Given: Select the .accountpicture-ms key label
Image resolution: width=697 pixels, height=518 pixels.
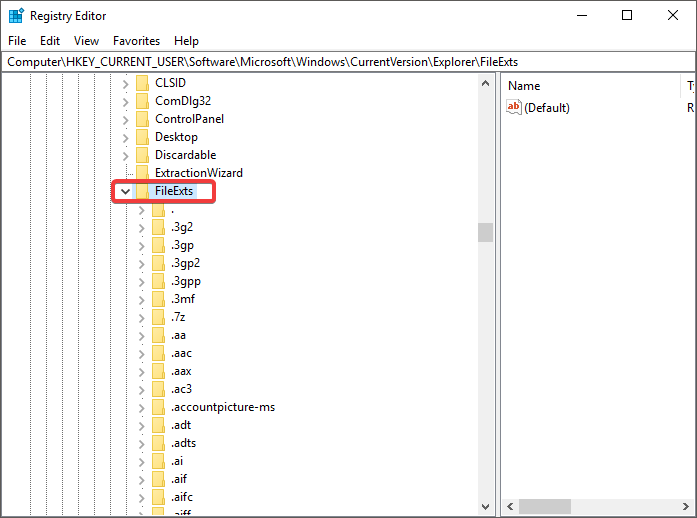Looking at the screenshot, I should pos(223,407).
